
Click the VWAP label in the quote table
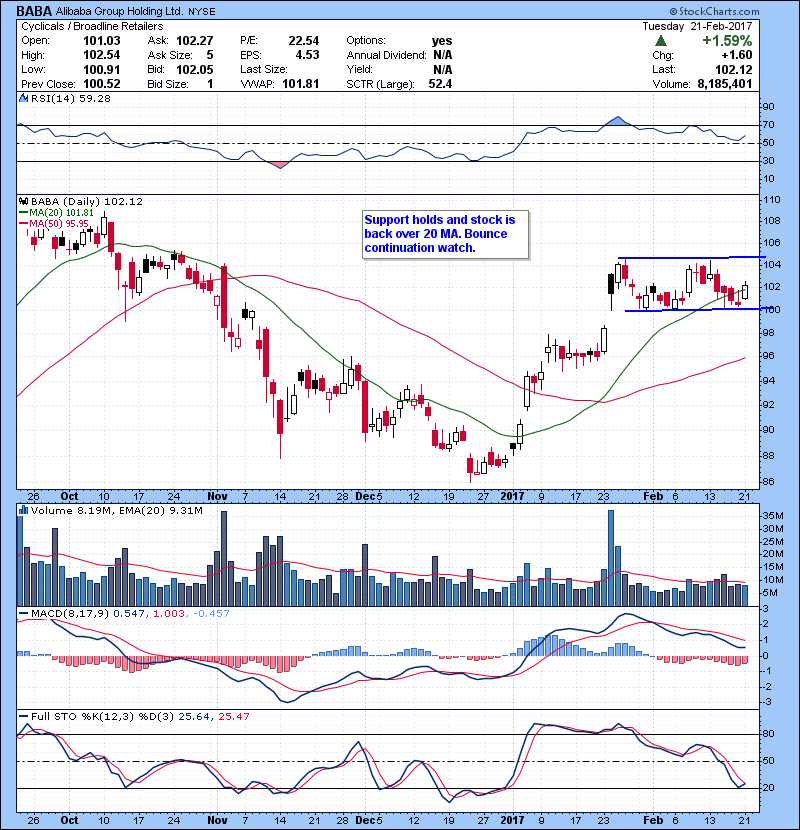point(257,84)
